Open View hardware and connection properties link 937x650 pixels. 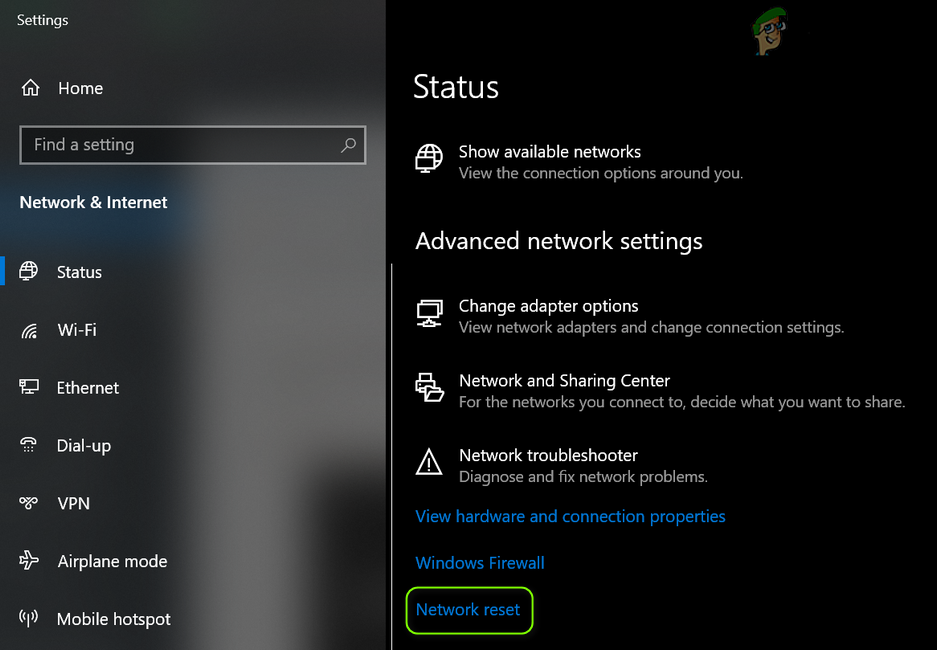(570, 516)
